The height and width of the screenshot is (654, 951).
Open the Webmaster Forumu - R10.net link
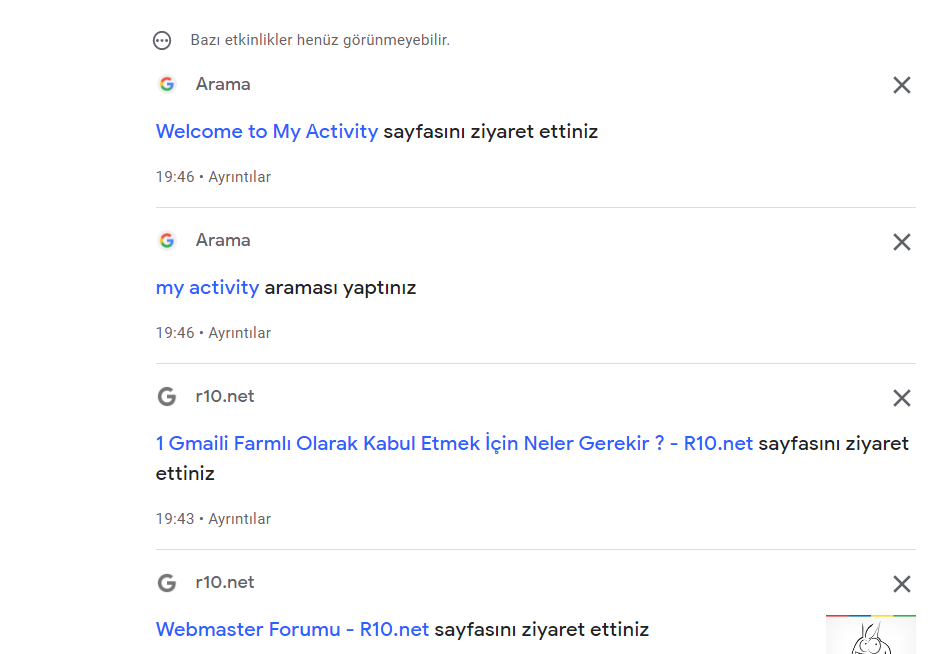click(x=292, y=630)
